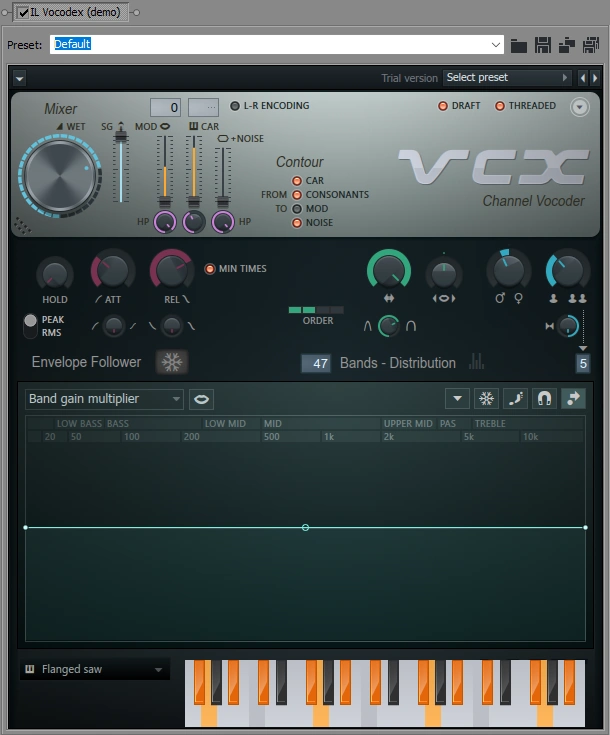Click the filter shape knob between curves
This screenshot has width=610, height=735.
click(389, 326)
